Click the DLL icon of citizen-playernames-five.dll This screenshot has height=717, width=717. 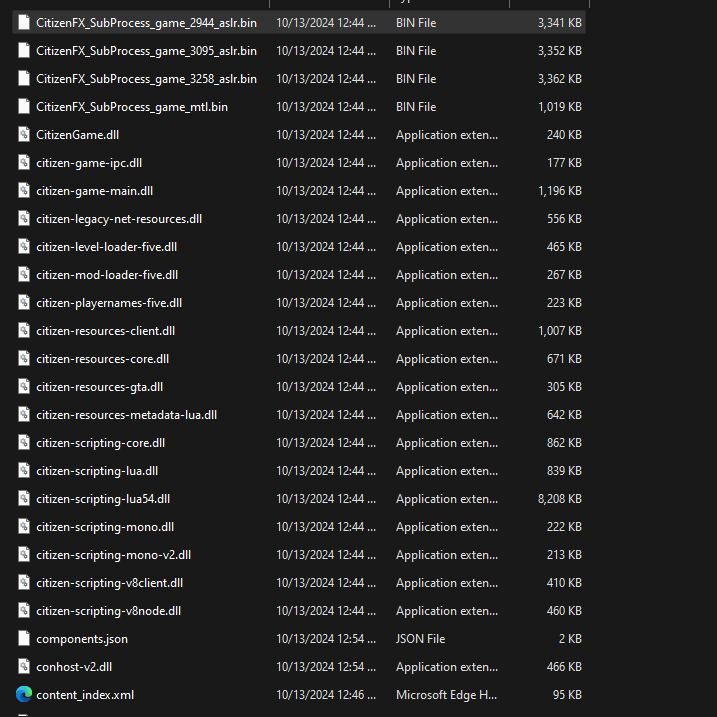pyautogui.click(x=24, y=302)
